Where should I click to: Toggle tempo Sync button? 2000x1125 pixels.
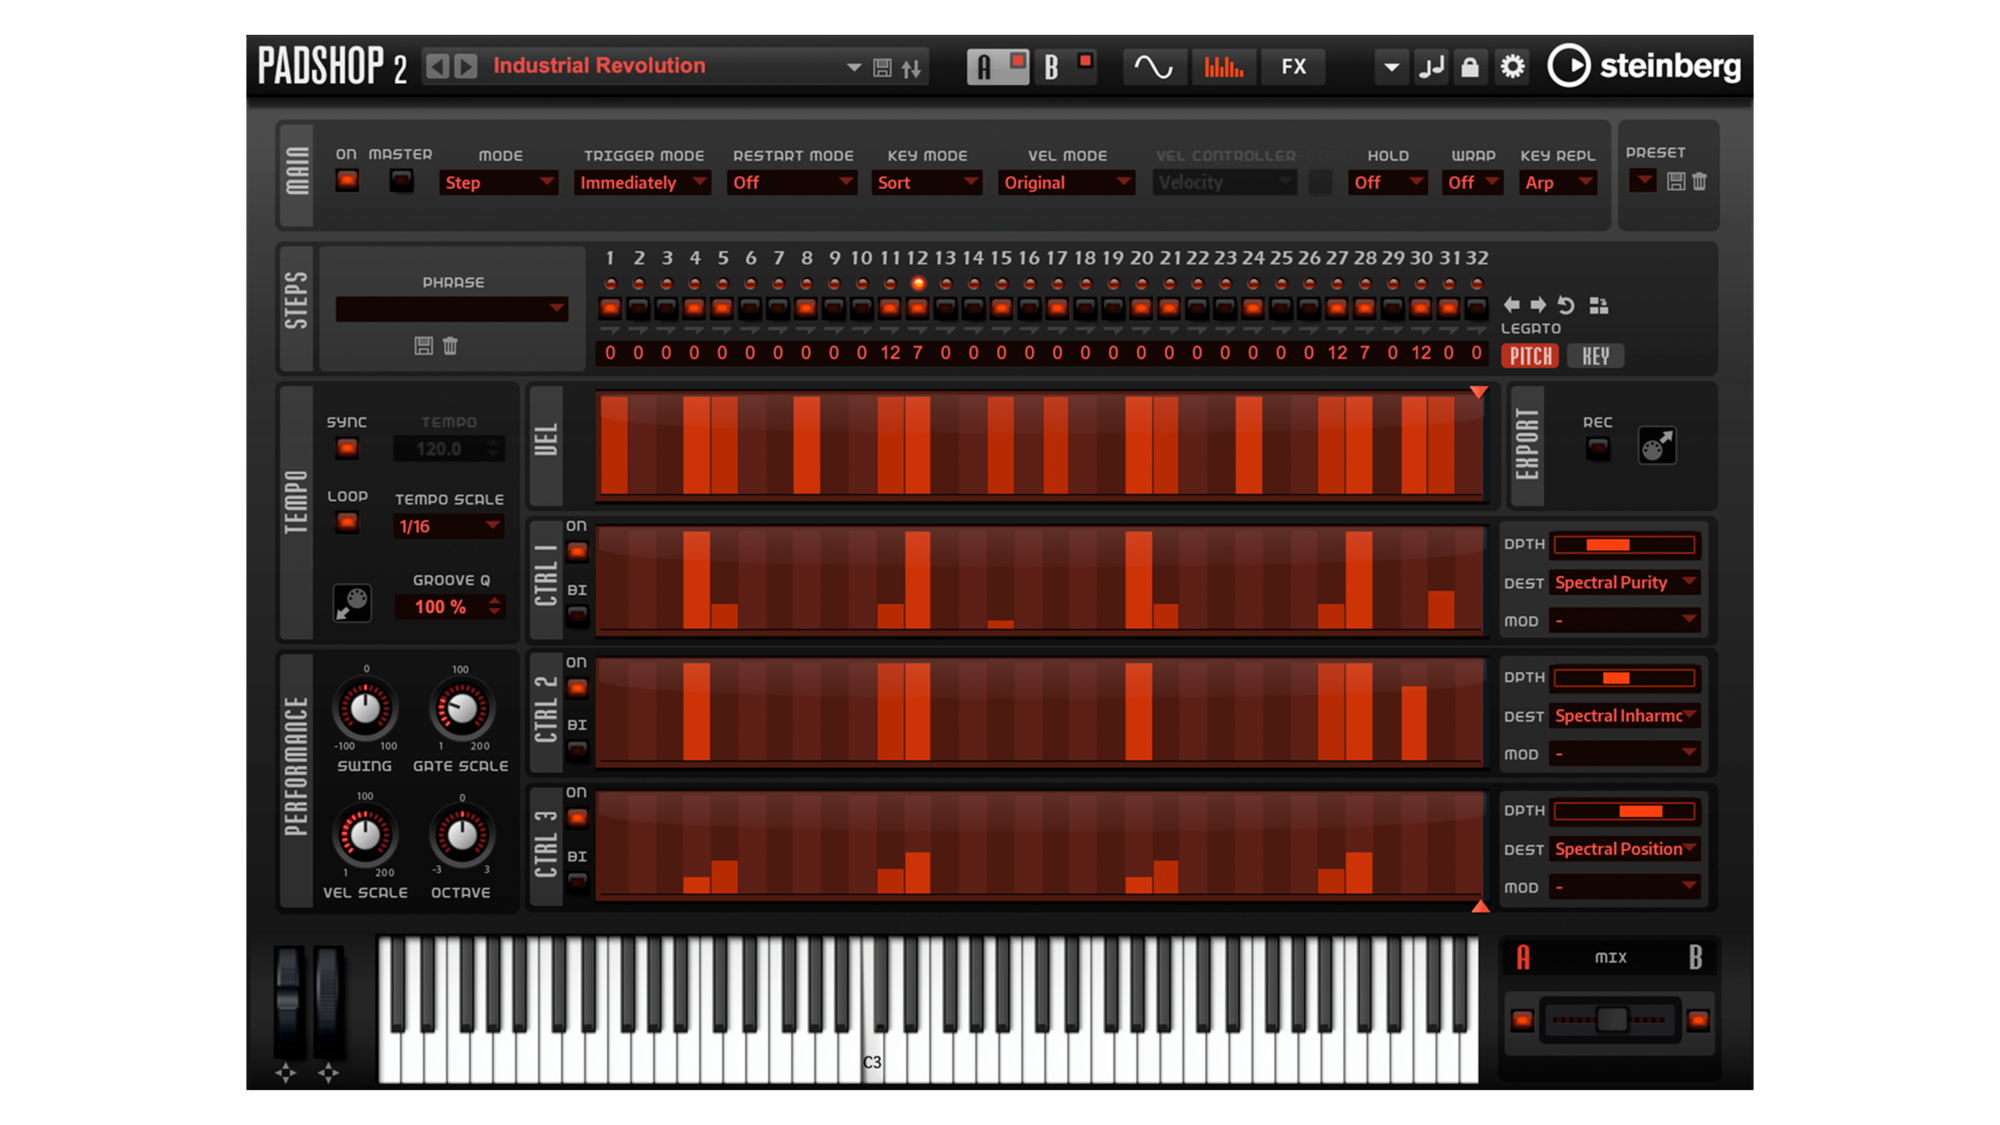click(347, 448)
